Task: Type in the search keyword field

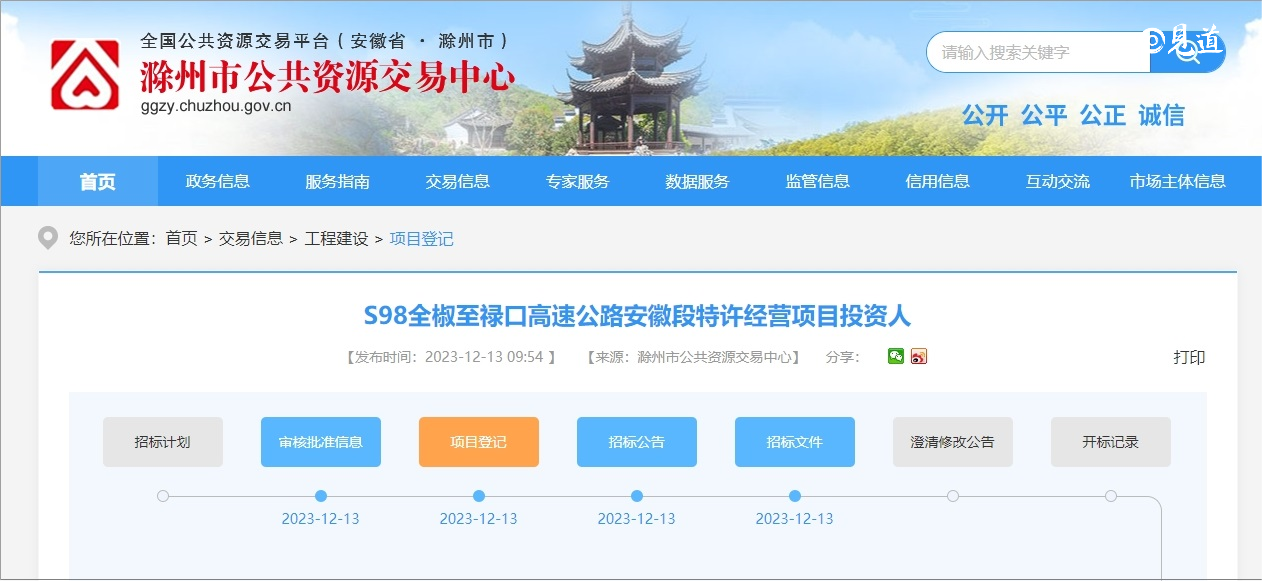Action: 1036,52
